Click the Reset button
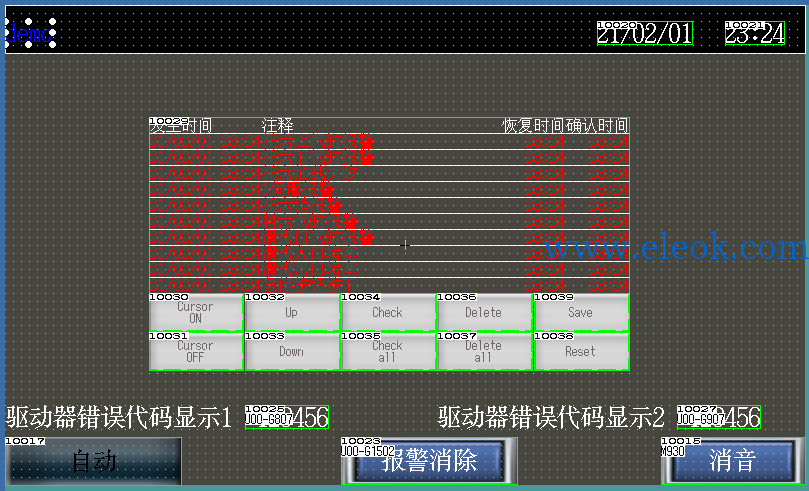This screenshot has height=491, width=809. tap(581, 352)
